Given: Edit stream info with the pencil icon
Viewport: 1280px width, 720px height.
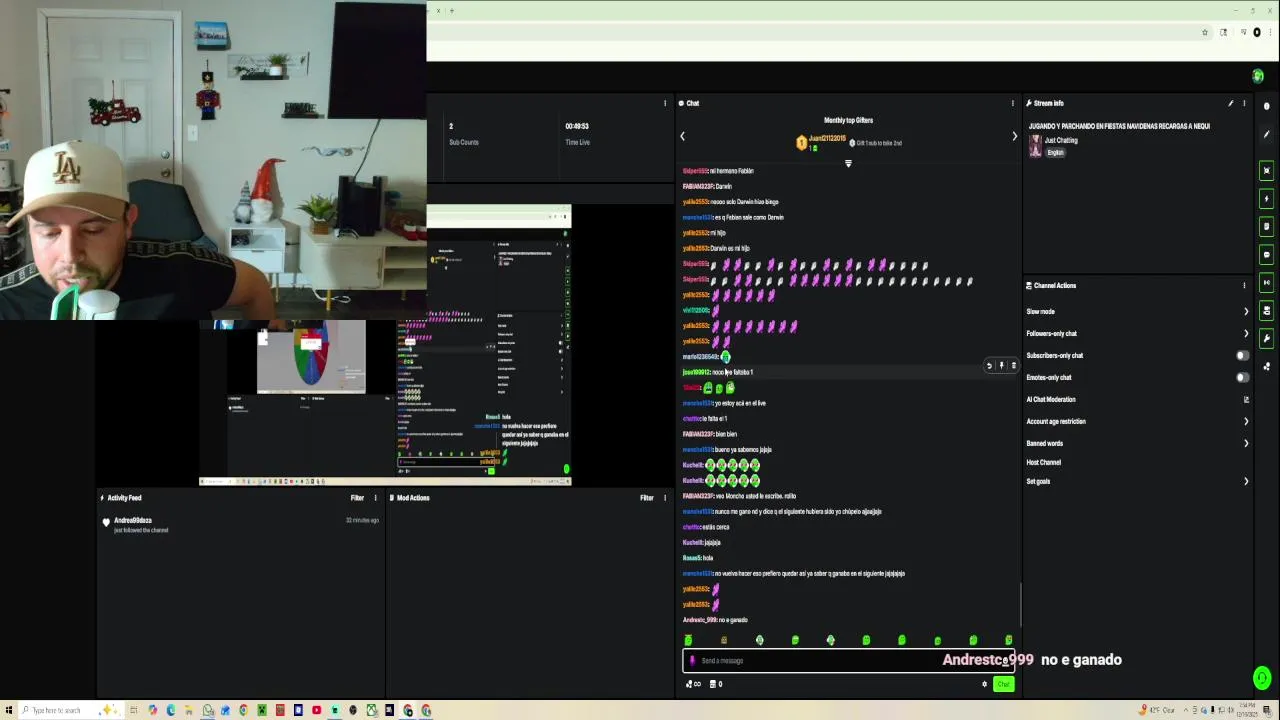Looking at the screenshot, I should (x=1231, y=103).
